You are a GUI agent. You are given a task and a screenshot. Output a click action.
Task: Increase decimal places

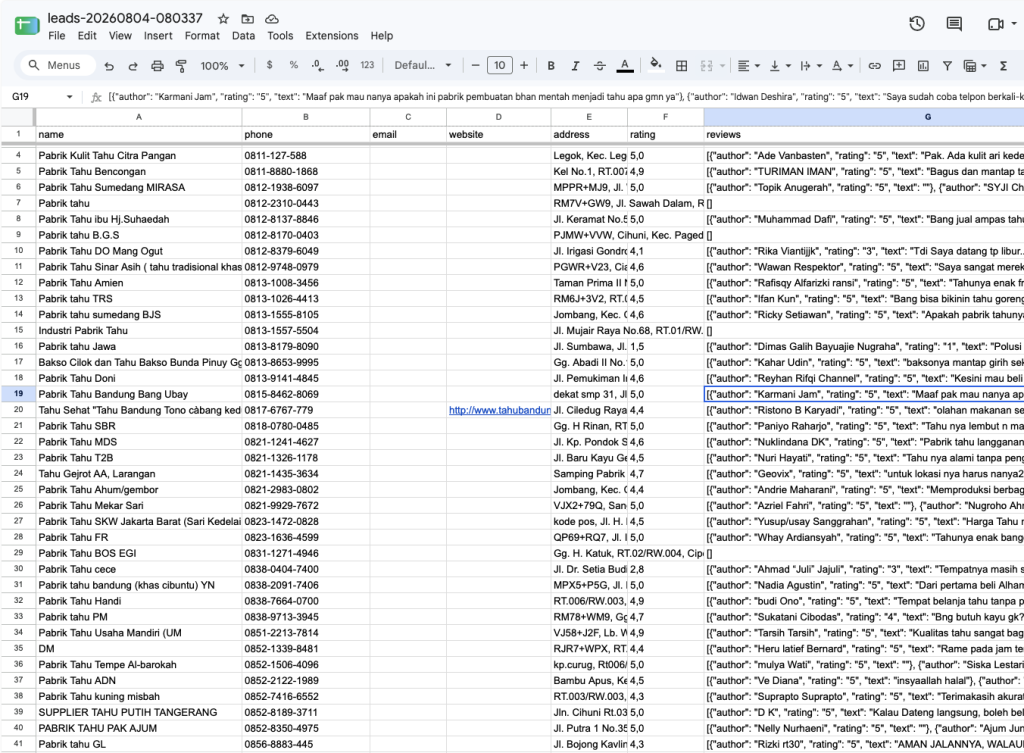pos(342,65)
